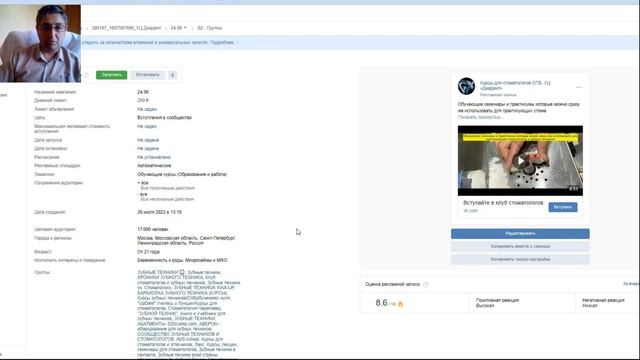This screenshot has height=360, width=640.
Task: Select the '02 - Группы' breadcrumb item
Action: tap(210, 28)
